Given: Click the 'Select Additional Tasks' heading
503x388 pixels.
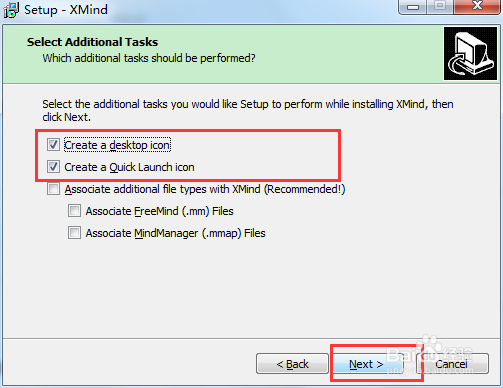Looking at the screenshot, I should [92, 42].
